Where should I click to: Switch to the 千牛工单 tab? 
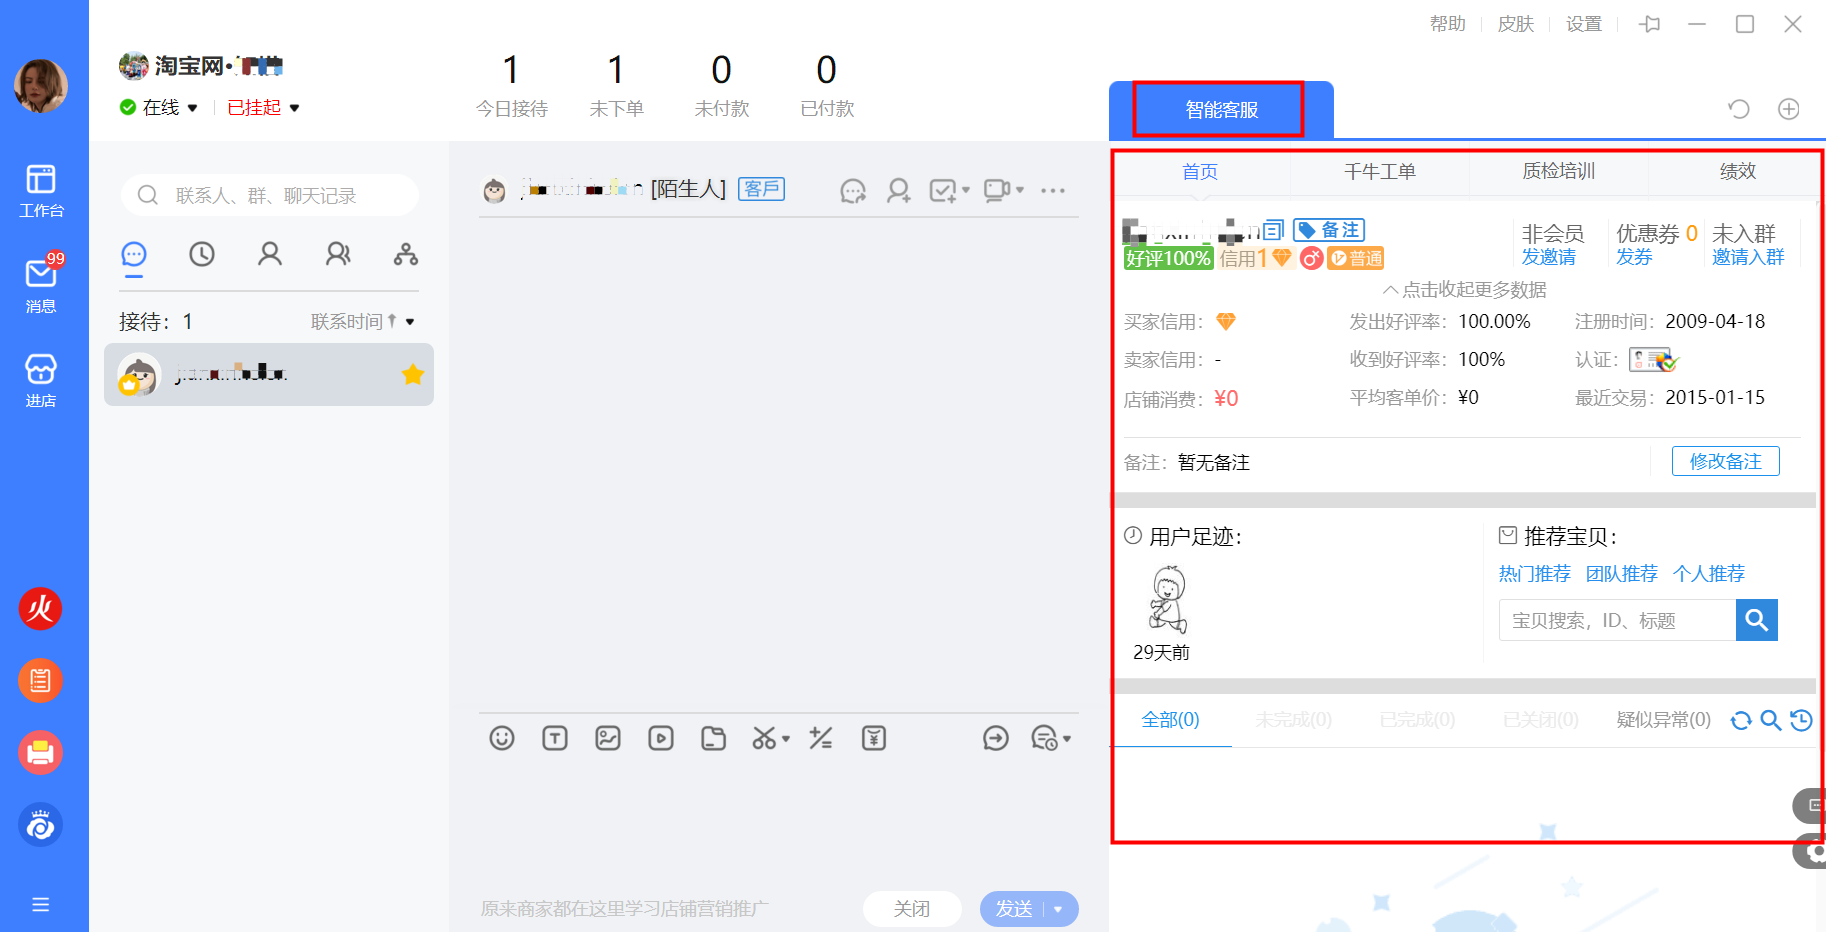point(1379,172)
